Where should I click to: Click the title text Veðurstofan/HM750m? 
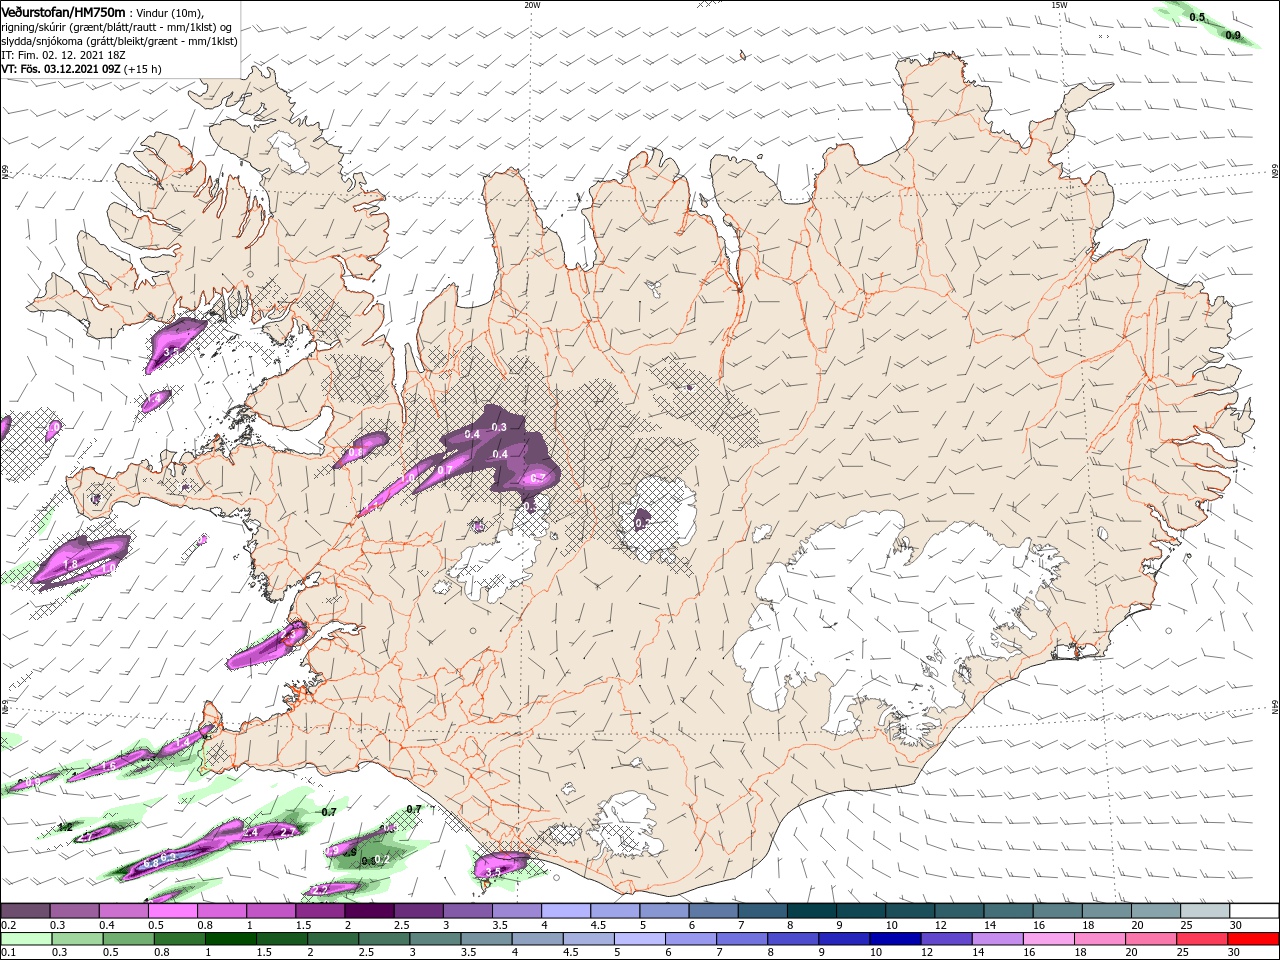tap(63, 11)
